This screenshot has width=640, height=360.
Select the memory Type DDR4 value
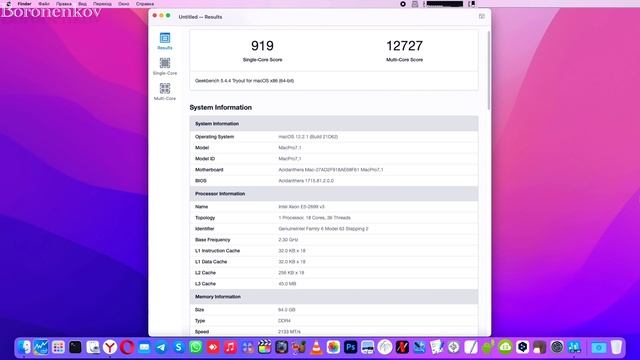(x=284, y=321)
